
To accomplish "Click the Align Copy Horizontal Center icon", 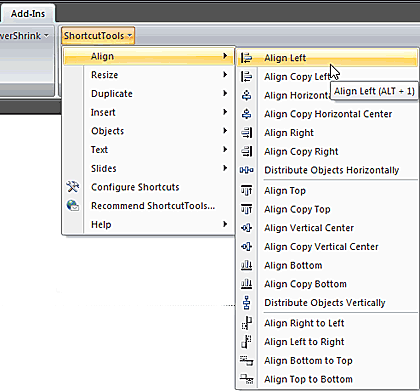I will [247, 114].
